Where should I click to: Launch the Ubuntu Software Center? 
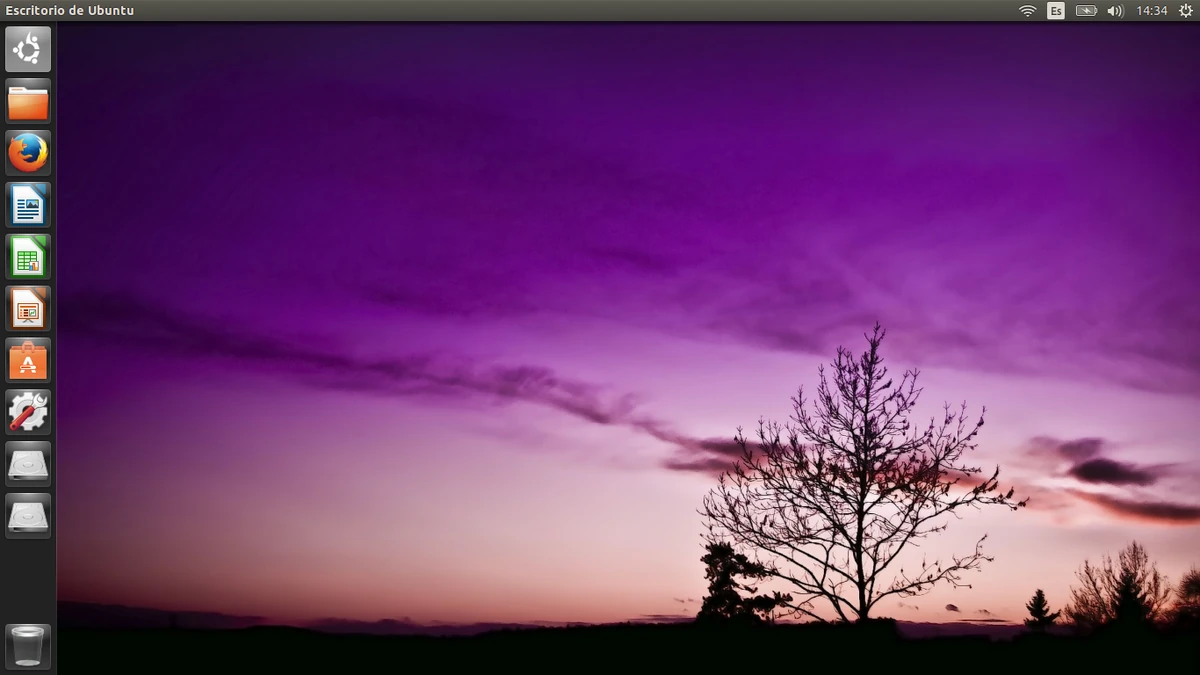point(28,360)
